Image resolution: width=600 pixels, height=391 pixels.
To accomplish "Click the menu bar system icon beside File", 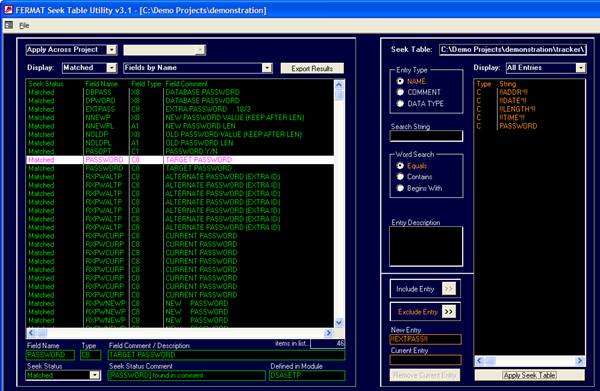I will tap(9, 25).
